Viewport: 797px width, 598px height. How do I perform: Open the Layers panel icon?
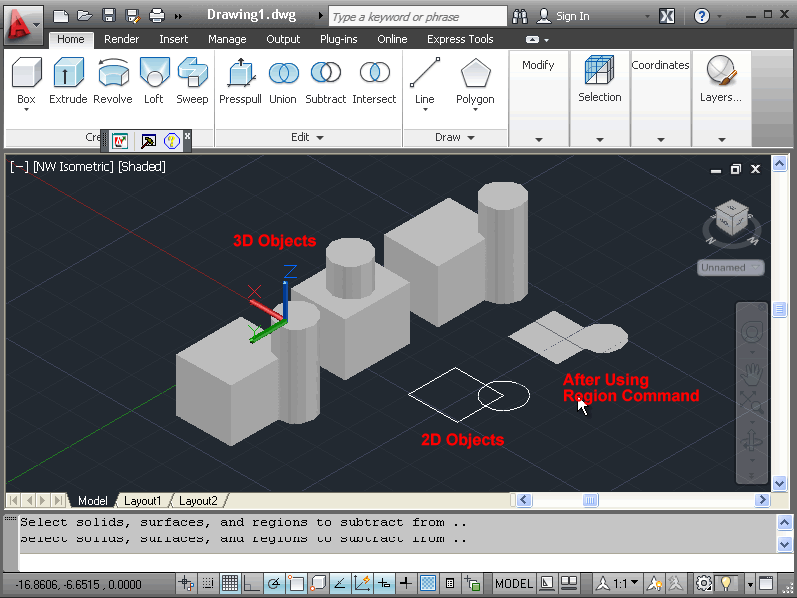pyautogui.click(x=721, y=70)
